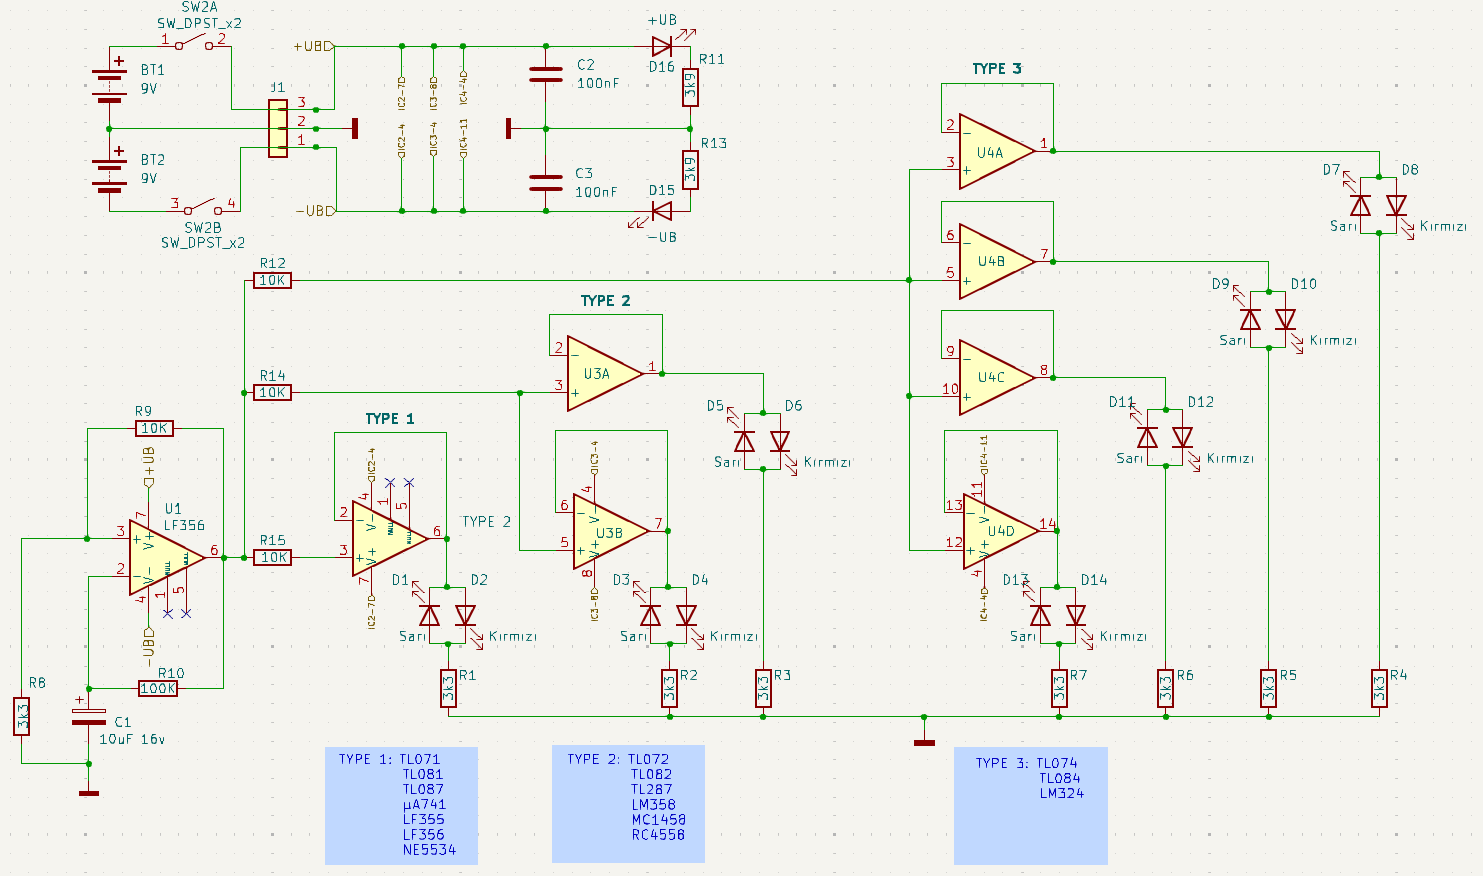Click the TYPE 2 IC list text box
Screen dimensions: 1483x876
click(x=628, y=803)
